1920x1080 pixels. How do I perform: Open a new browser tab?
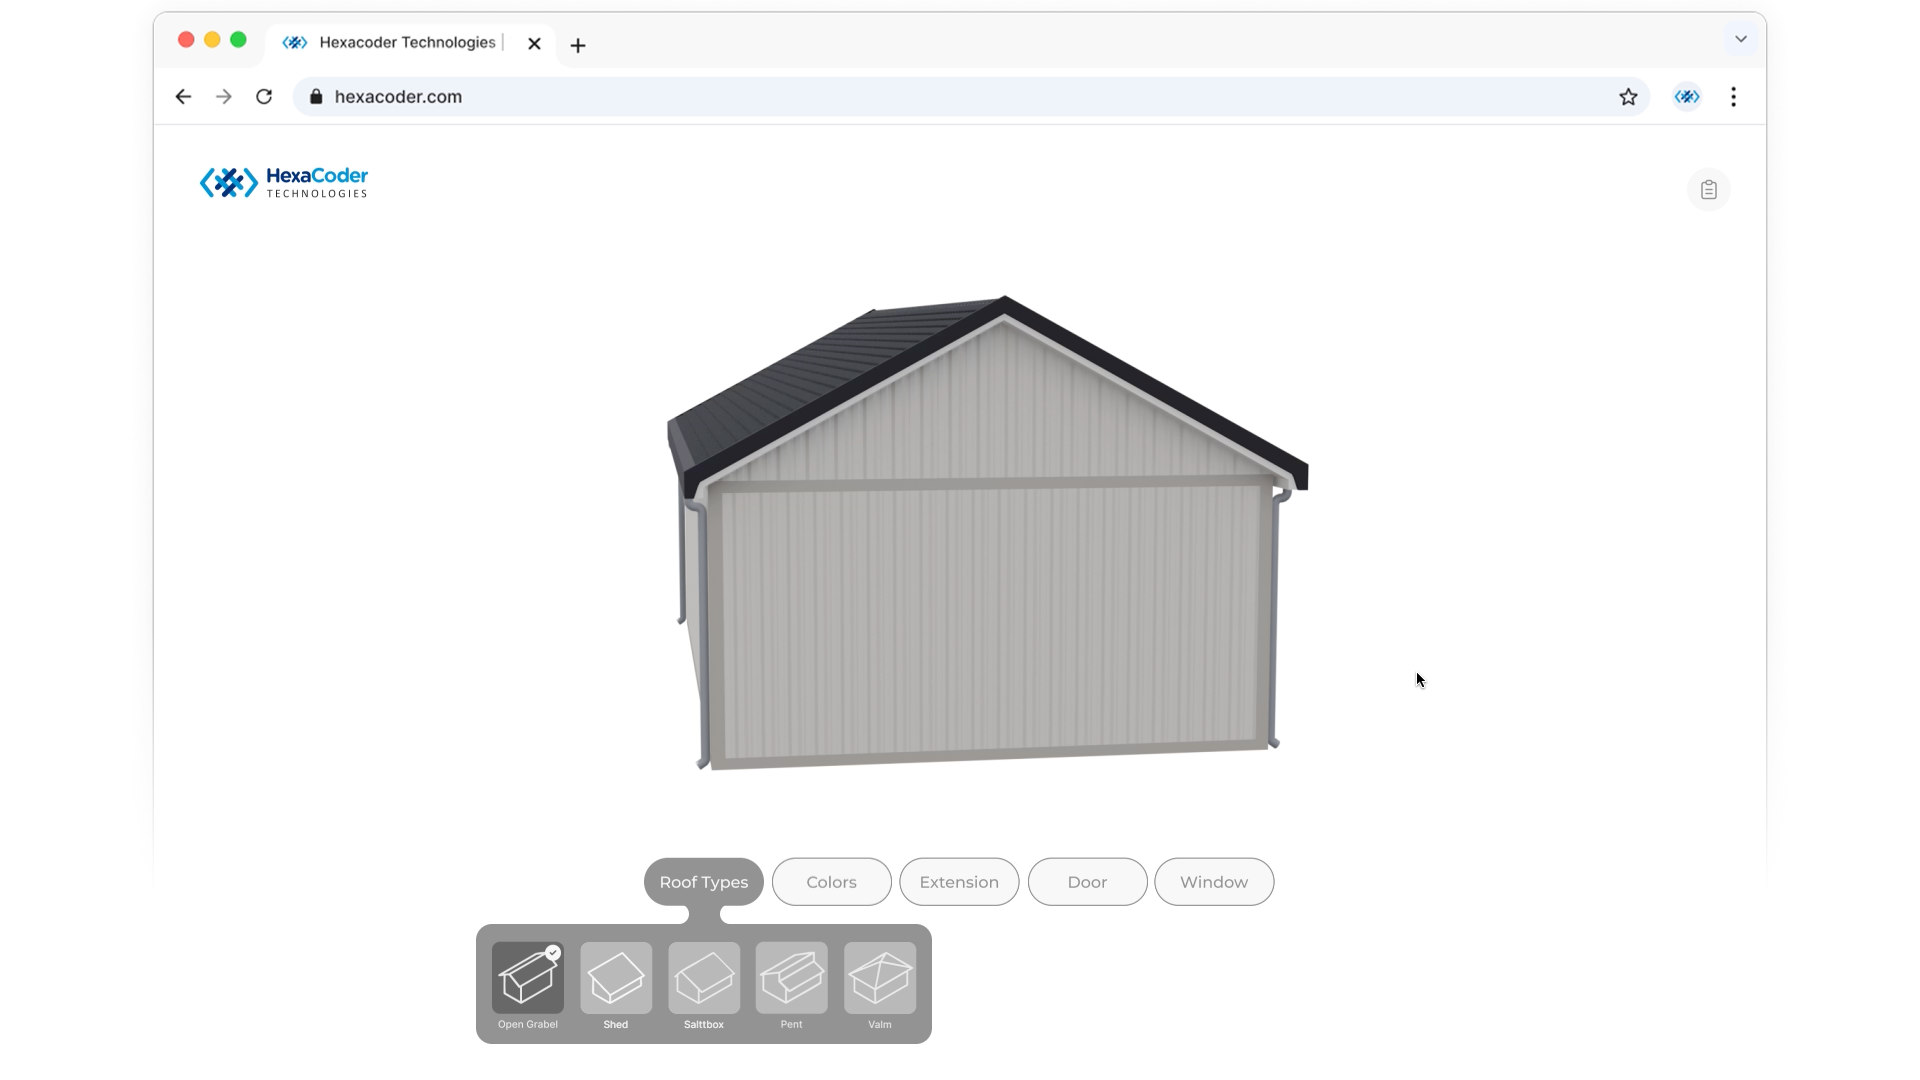578,46
